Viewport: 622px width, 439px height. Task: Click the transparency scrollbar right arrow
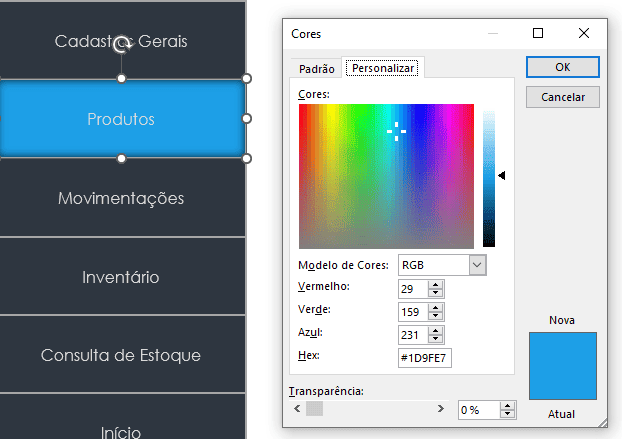pos(441,409)
